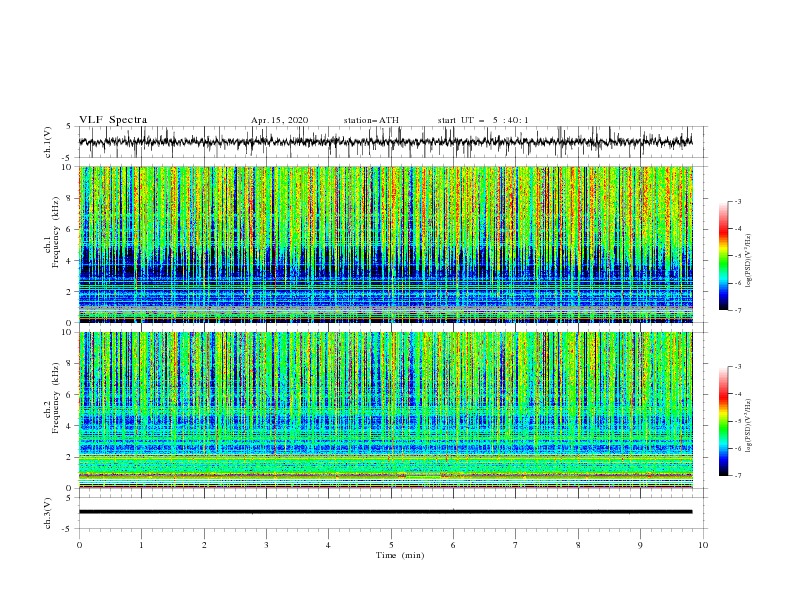The width and height of the screenshot is (792, 612).
Task: Click the "-3" tick on upper colorbar
Action: coord(737,201)
